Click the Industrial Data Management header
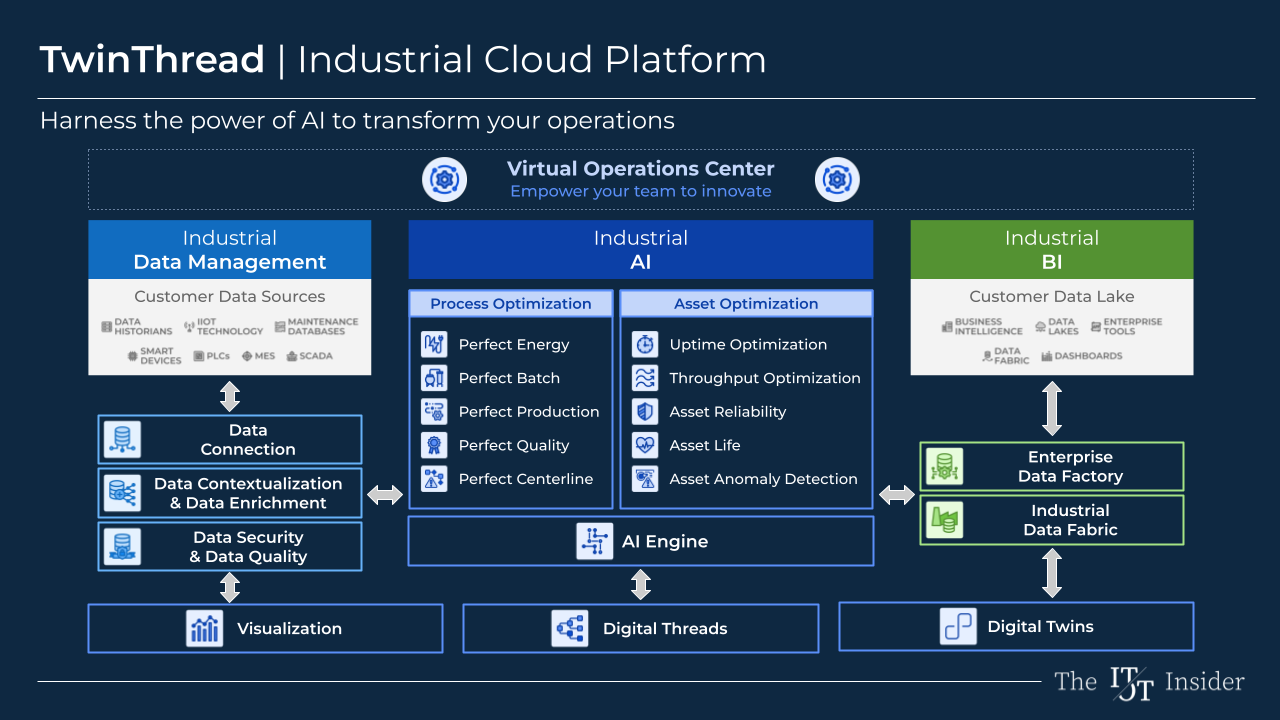1280x720 pixels. [x=230, y=250]
